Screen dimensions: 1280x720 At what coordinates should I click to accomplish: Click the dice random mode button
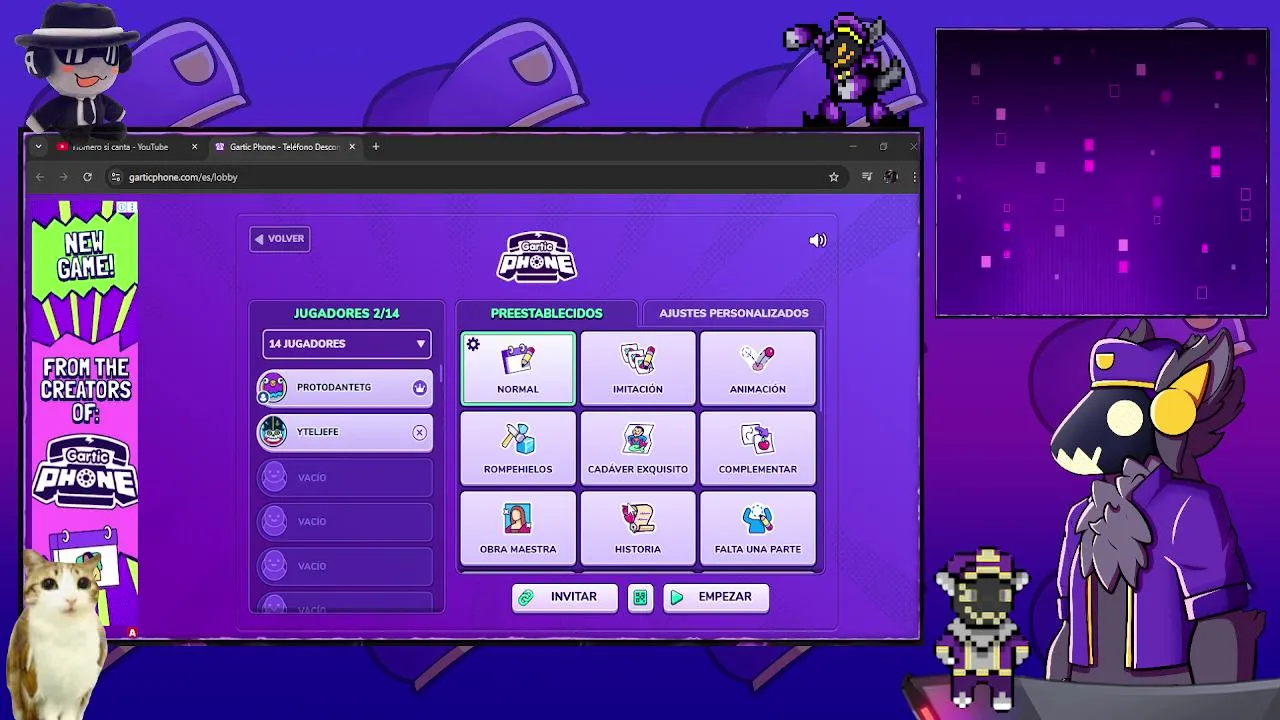click(640, 597)
